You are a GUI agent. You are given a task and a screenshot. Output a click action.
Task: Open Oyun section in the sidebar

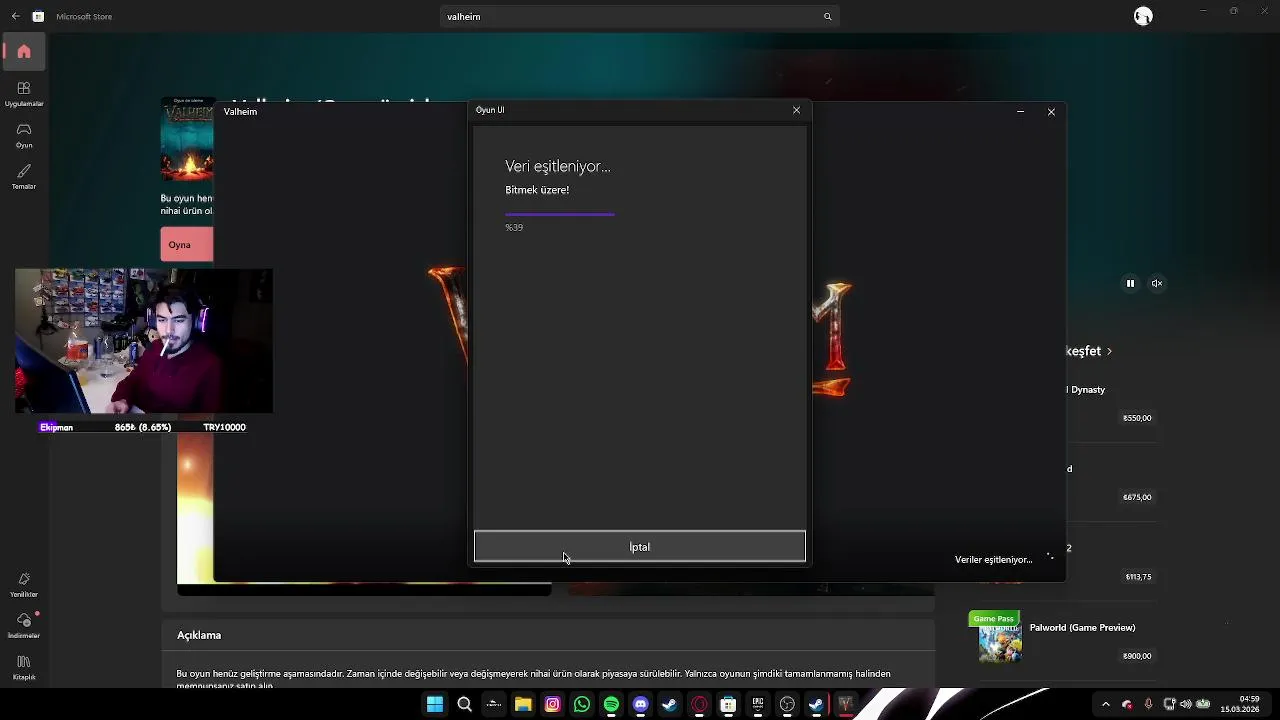[x=24, y=135]
